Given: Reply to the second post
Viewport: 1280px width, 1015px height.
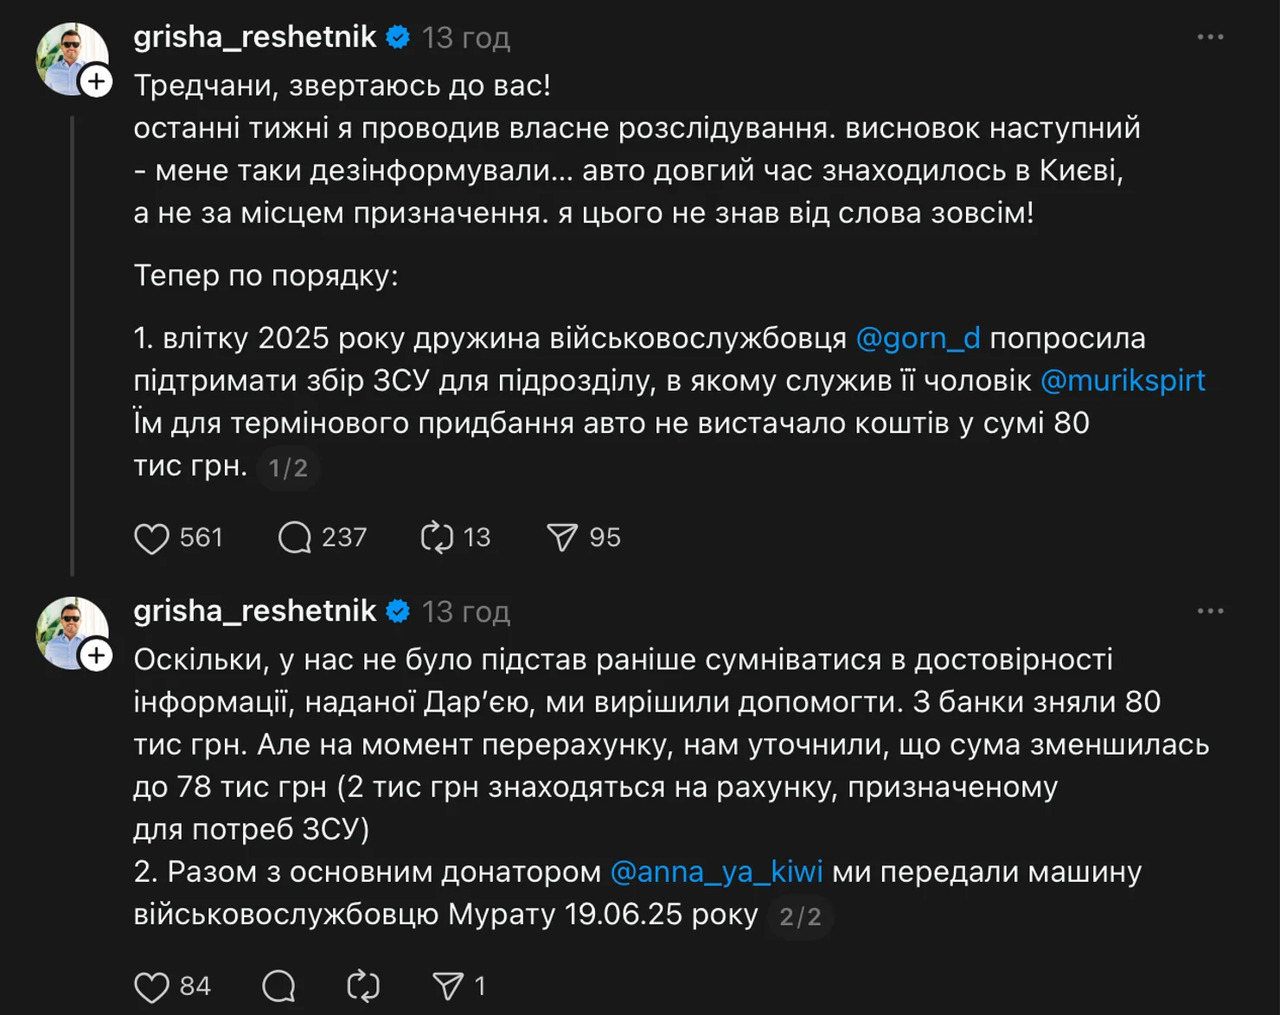Looking at the screenshot, I should pos(279,987).
